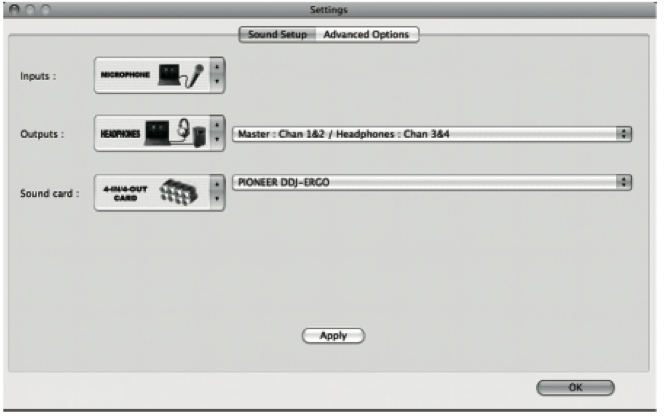Switch to the Sound Setup tab
This screenshot has height=419, width=666.
click(277, 34)
